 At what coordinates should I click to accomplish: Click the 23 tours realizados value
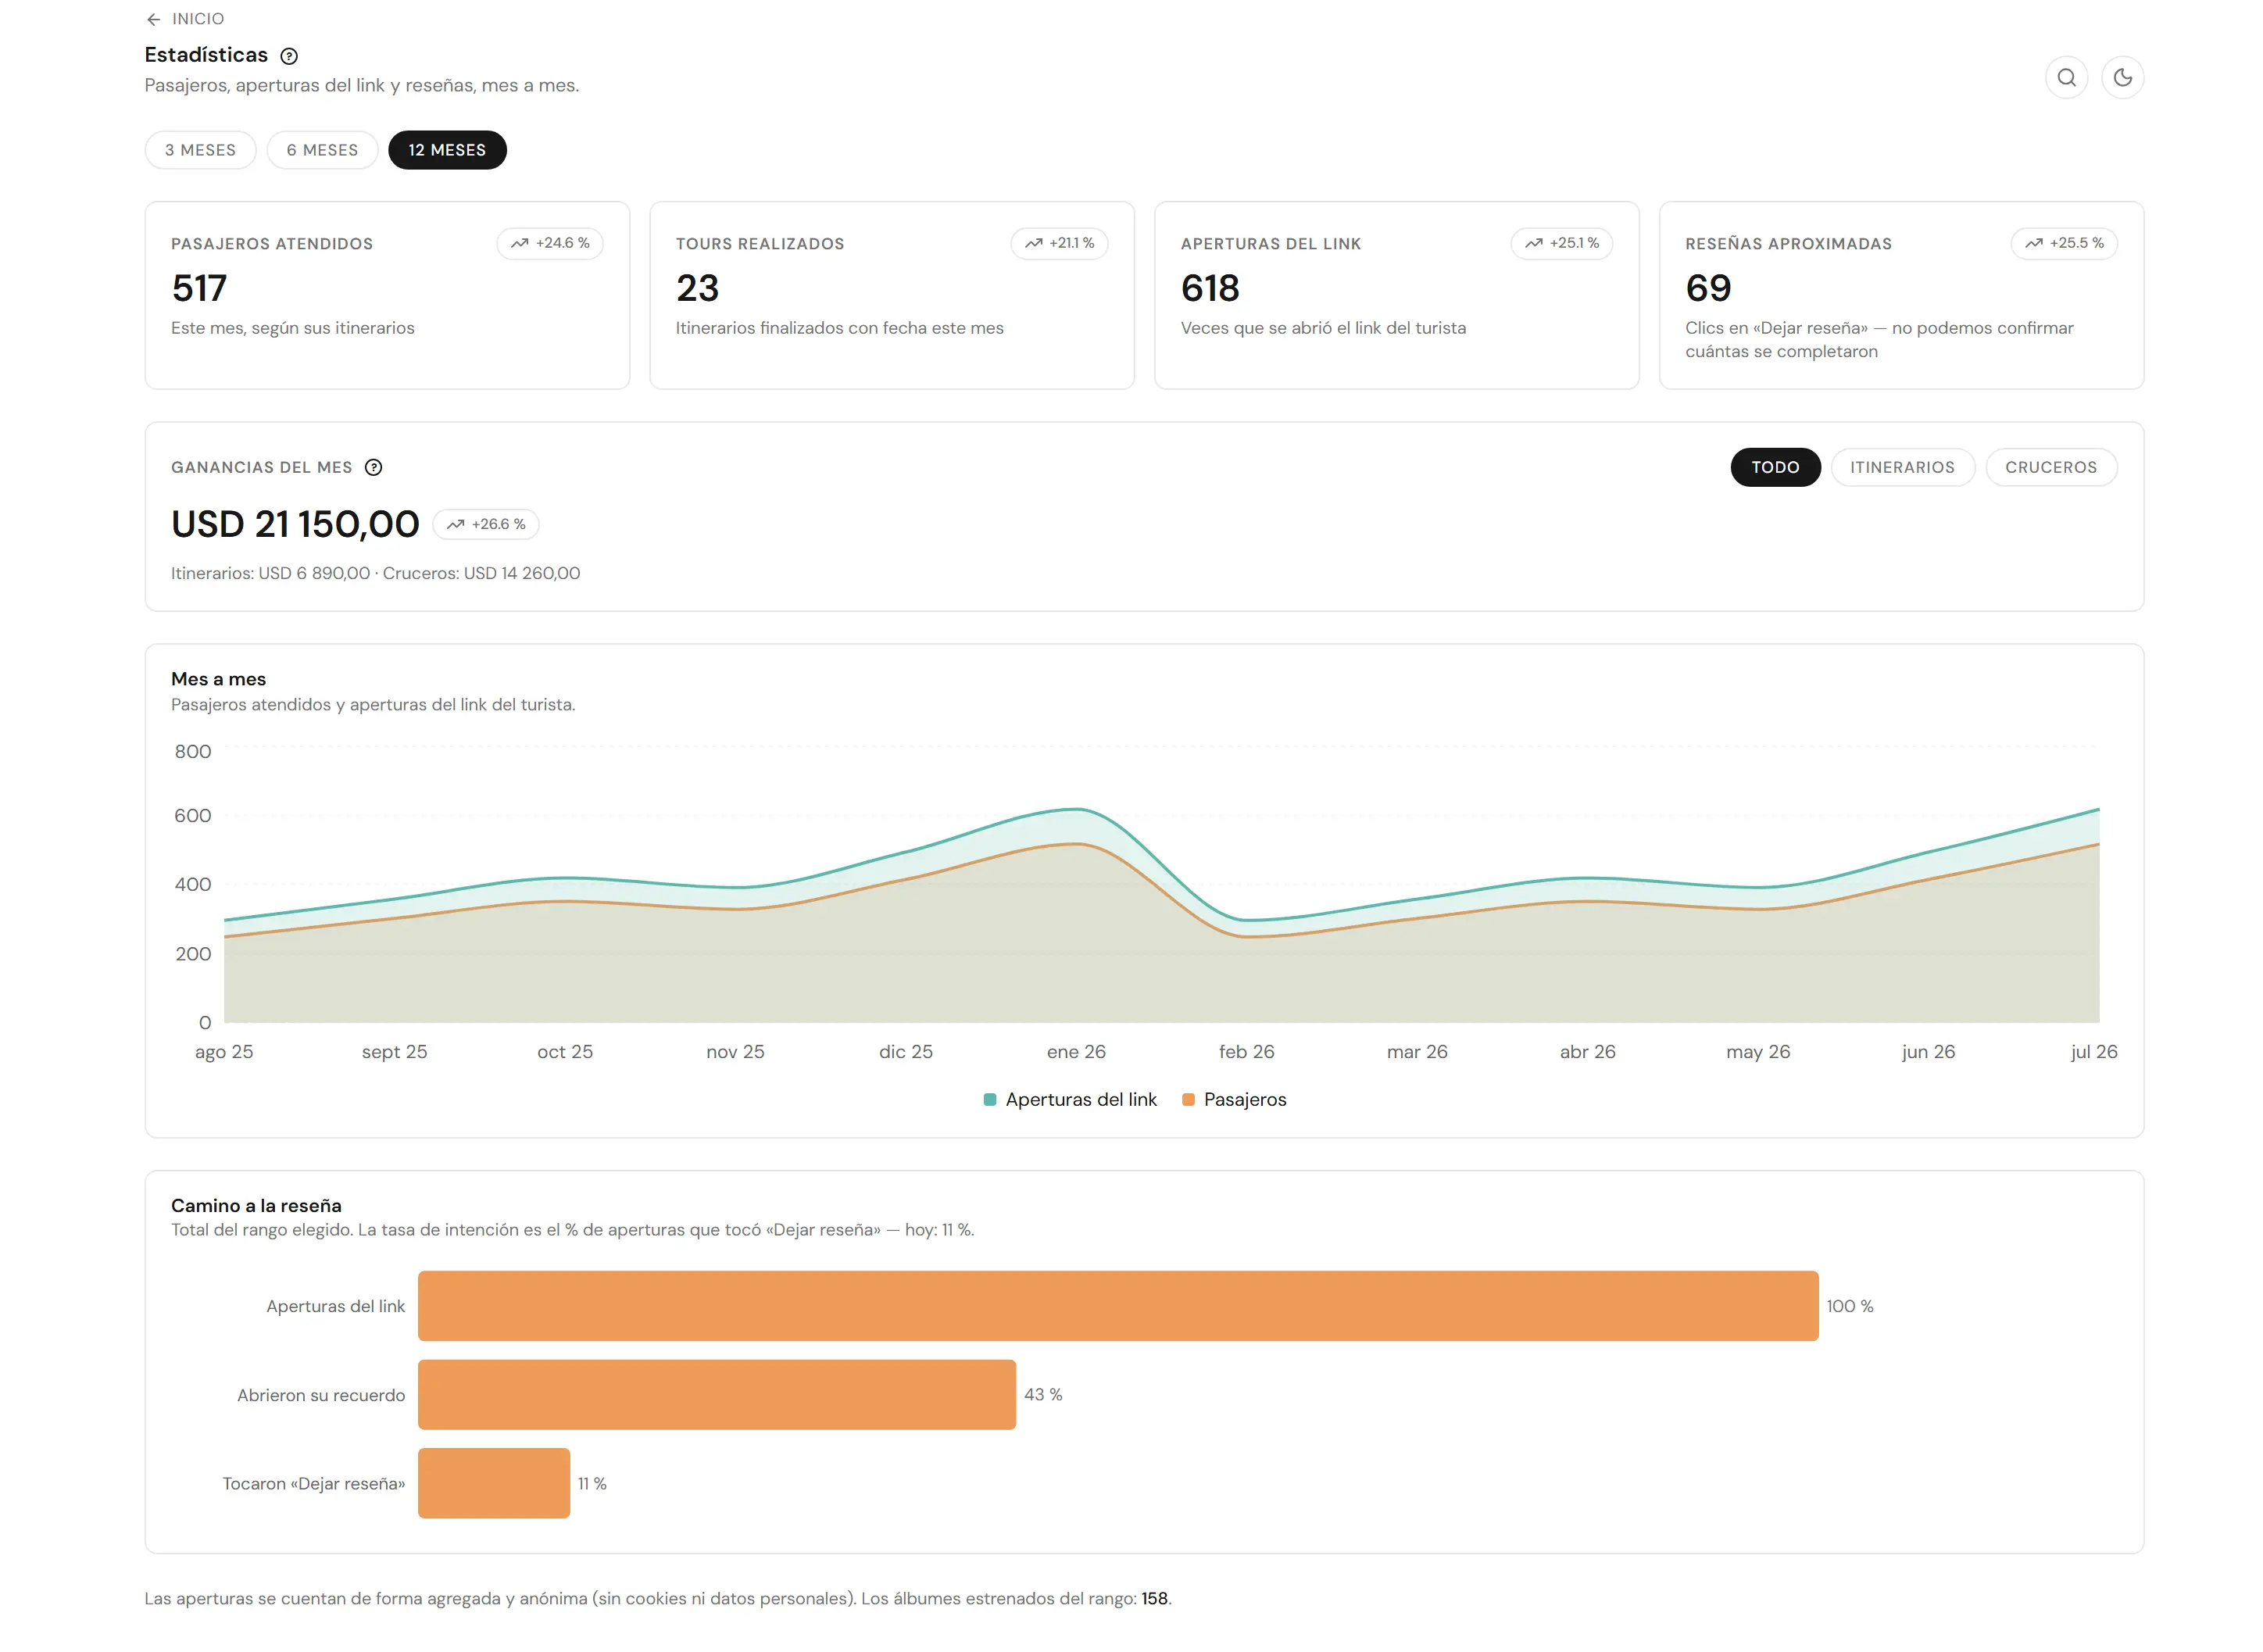(697, 288)
